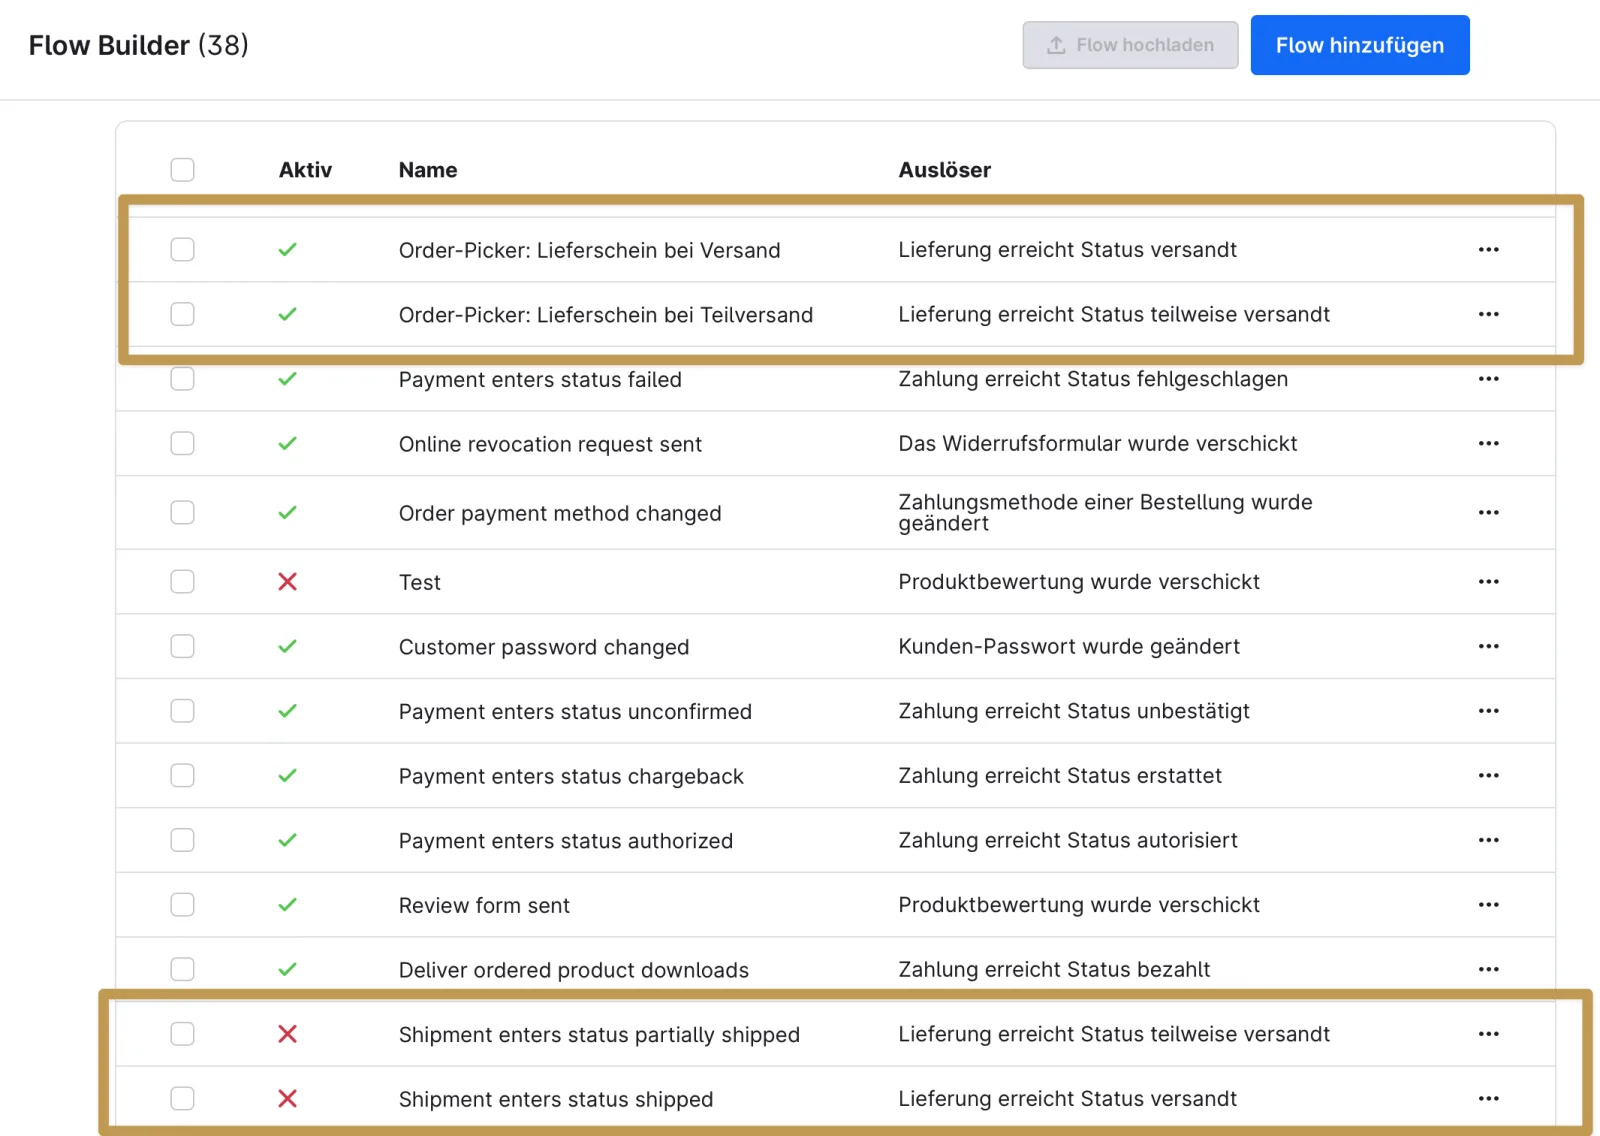Viewport: 1600px width, 1136px height.
Task: Tick checkbox for Payment enters status failed
Action: tap(182, 379)
